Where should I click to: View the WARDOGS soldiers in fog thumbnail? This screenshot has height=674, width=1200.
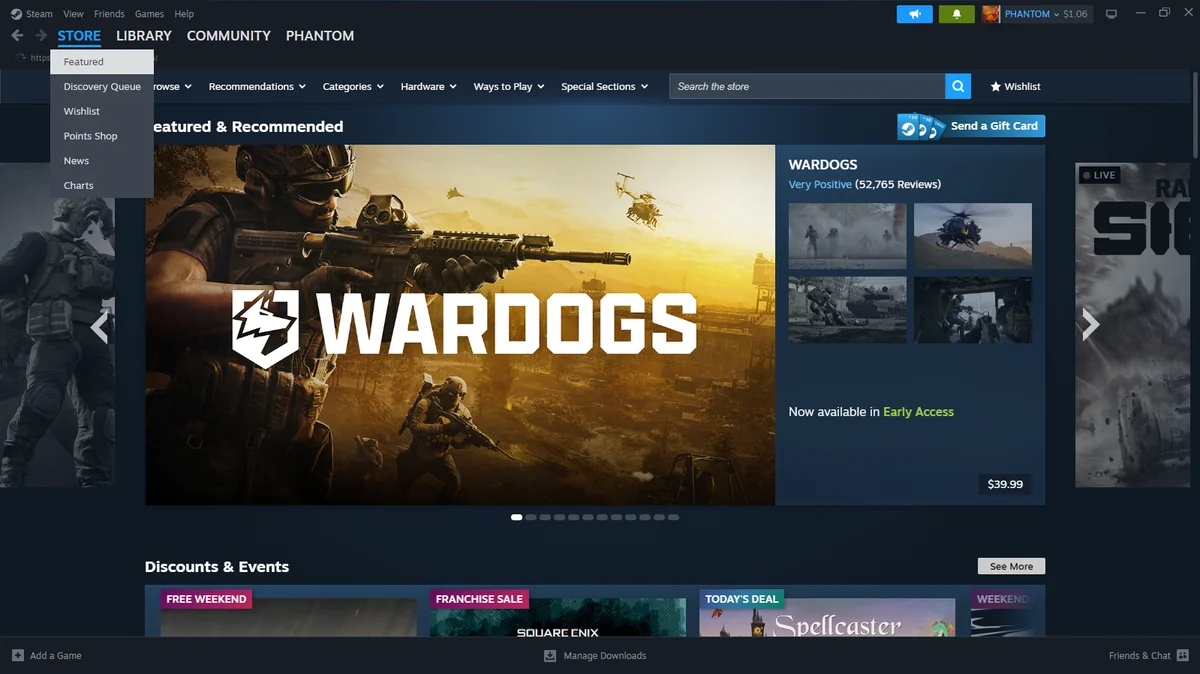[x=848, y=236]
